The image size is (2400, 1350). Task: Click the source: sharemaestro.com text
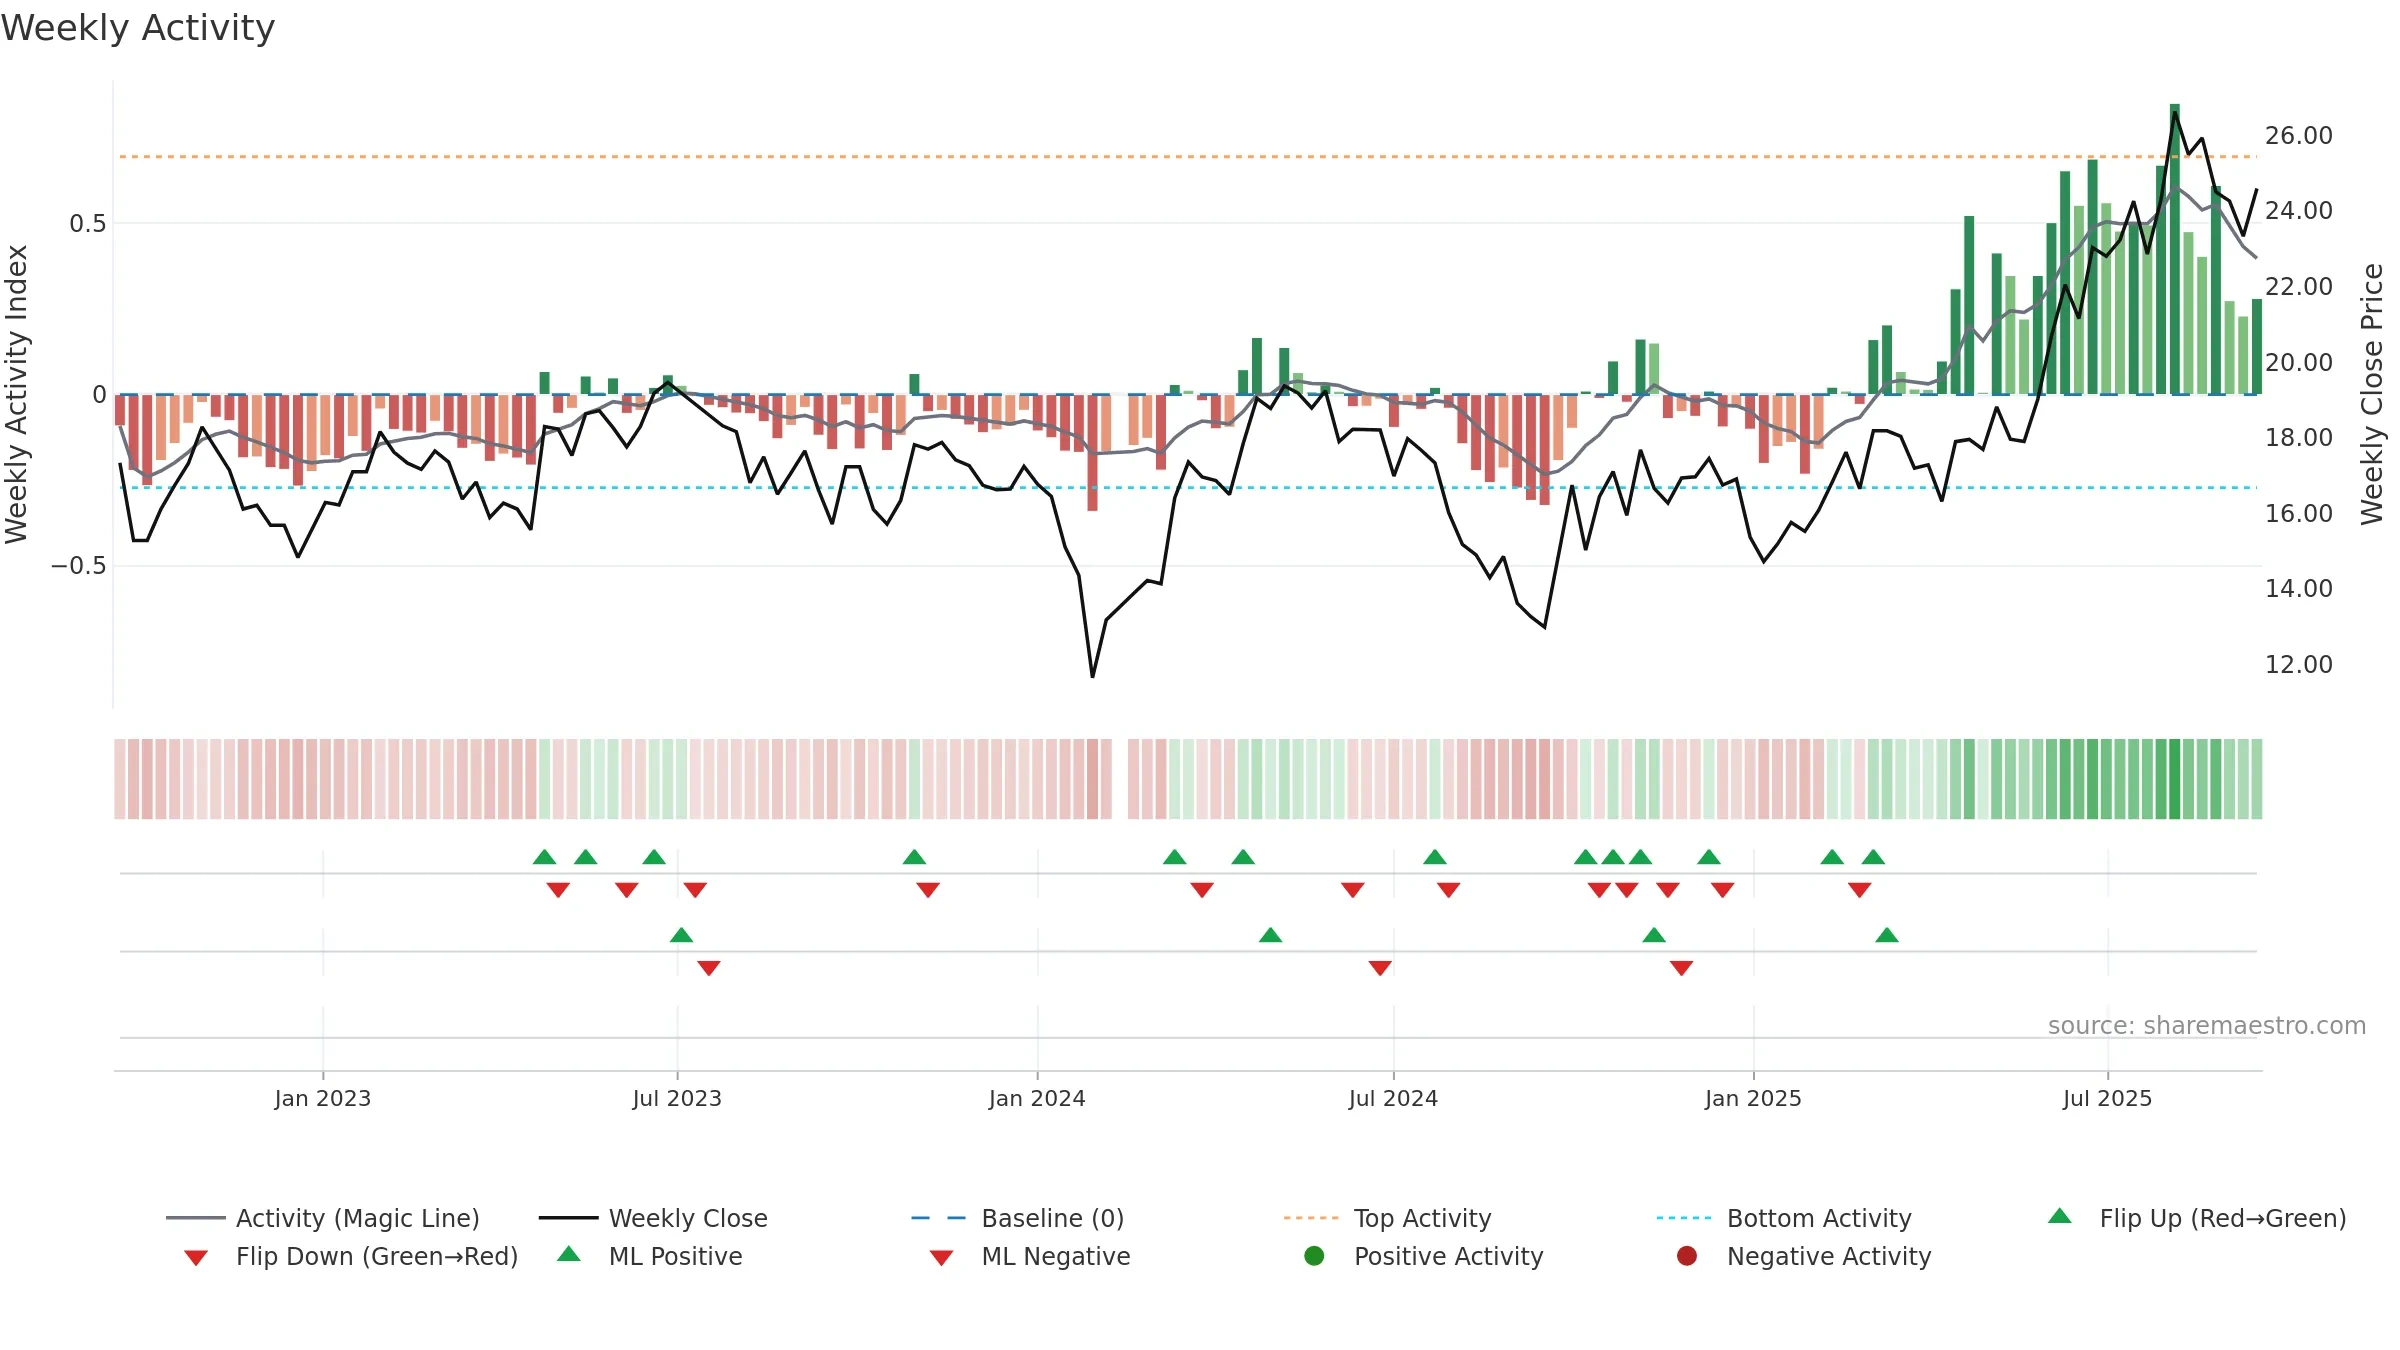tap(2207, 1025)
